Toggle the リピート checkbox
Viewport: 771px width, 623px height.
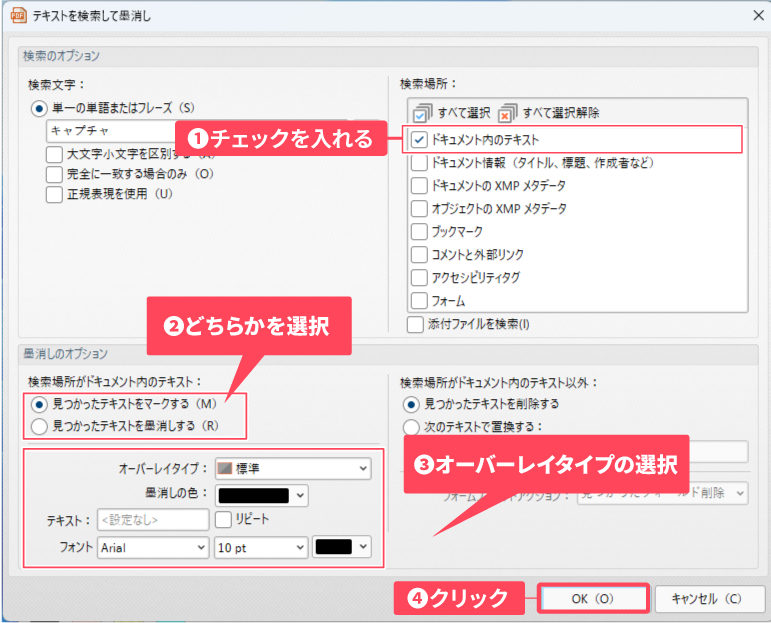[223, 519]
